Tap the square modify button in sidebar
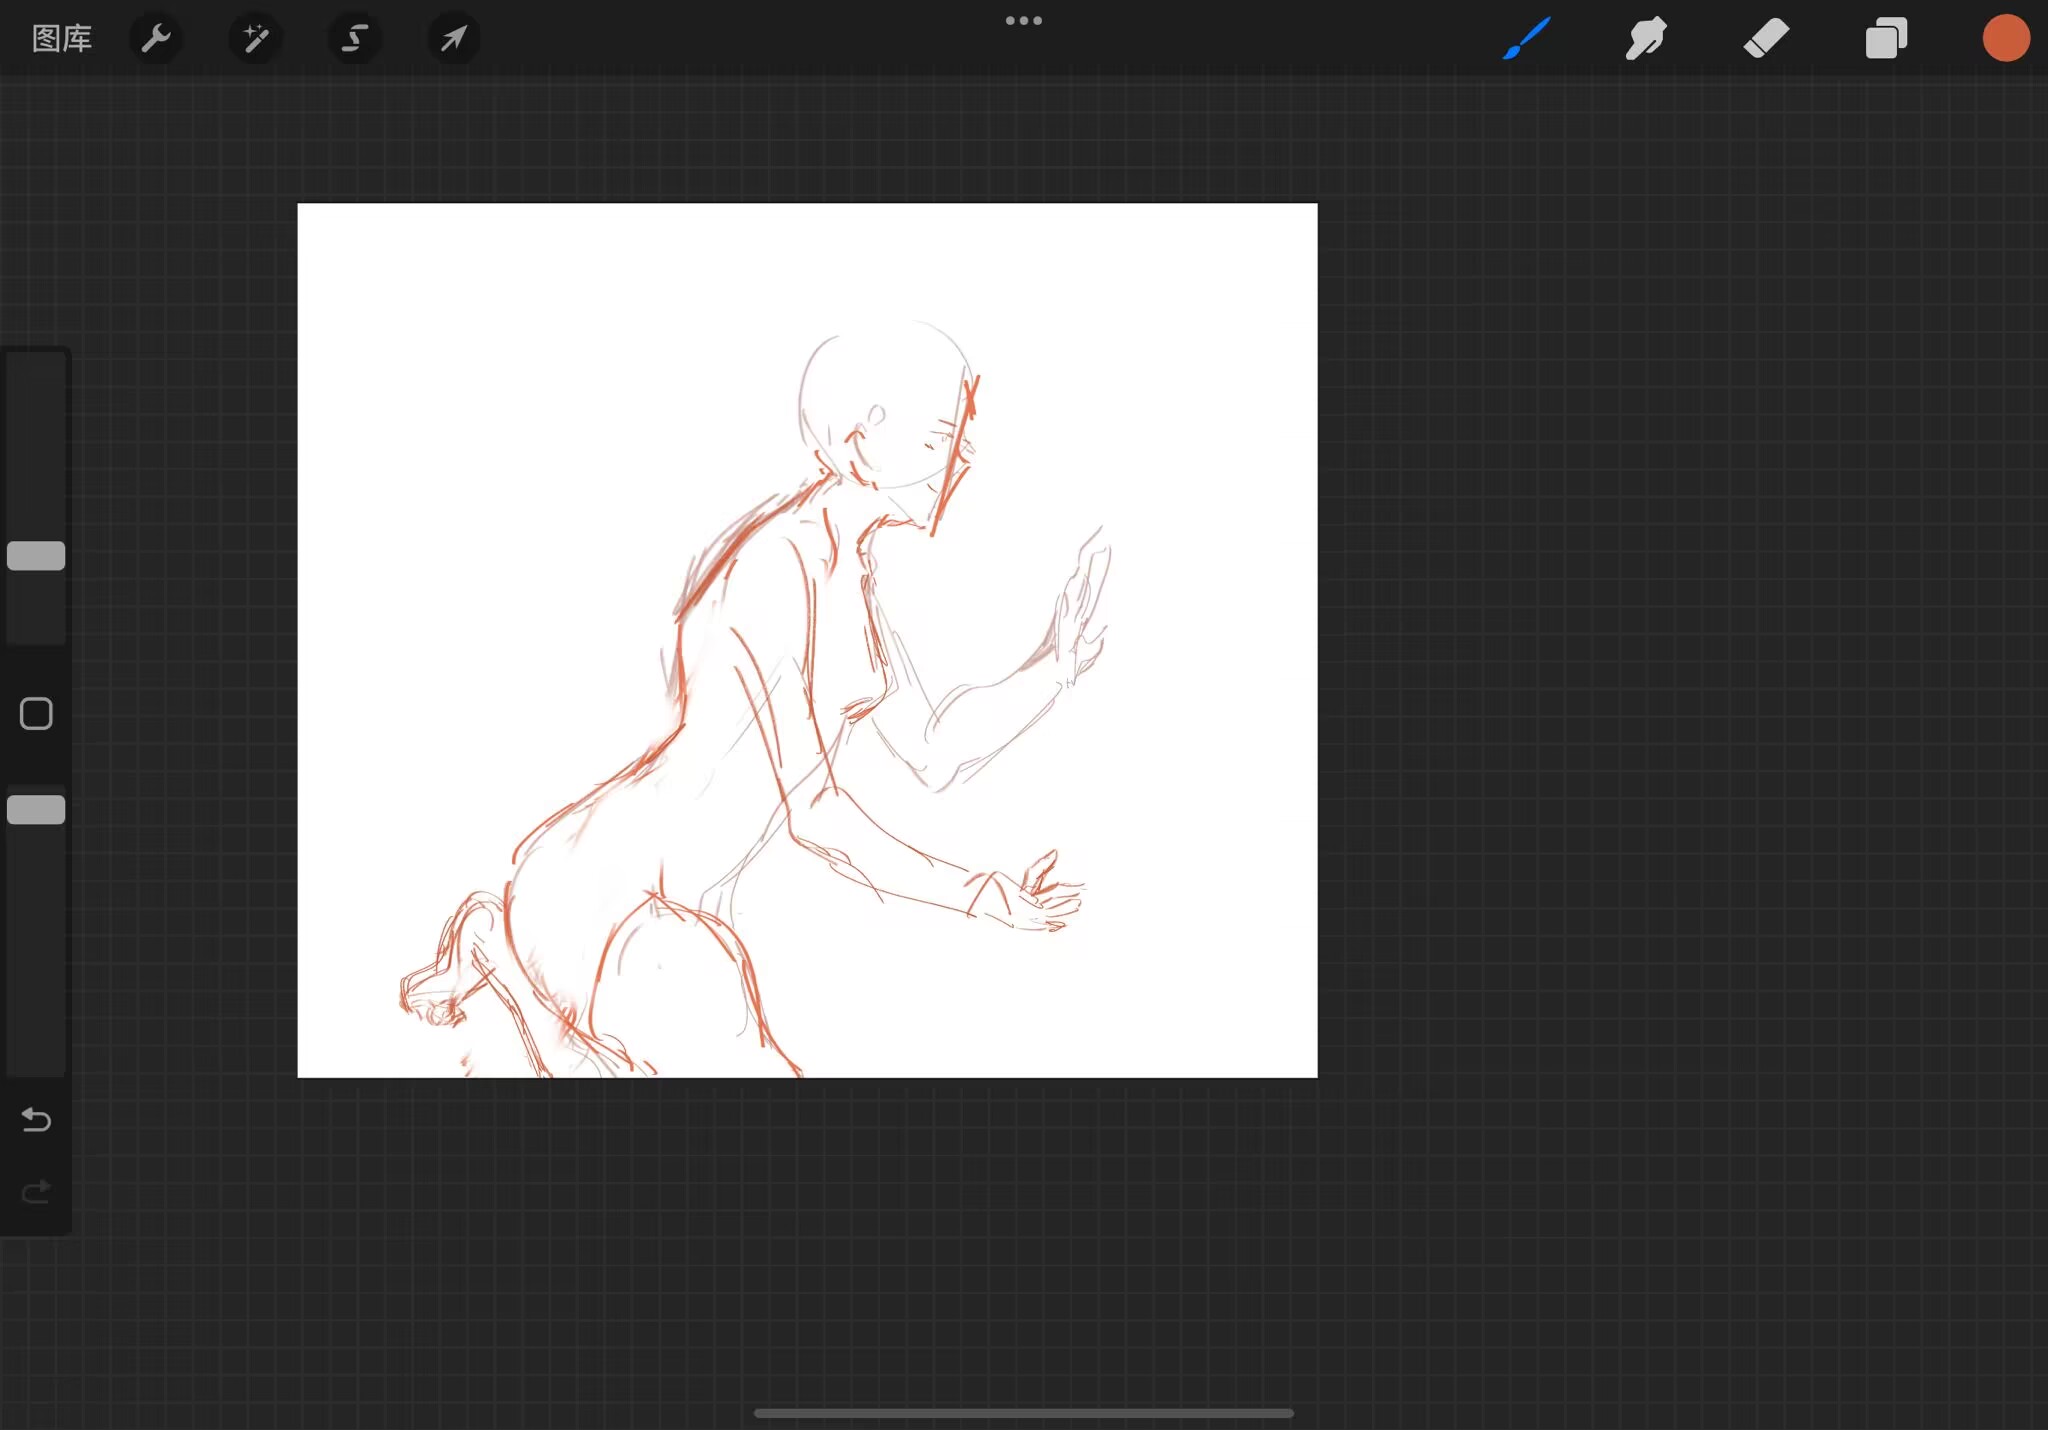 [x=36, y=714]
